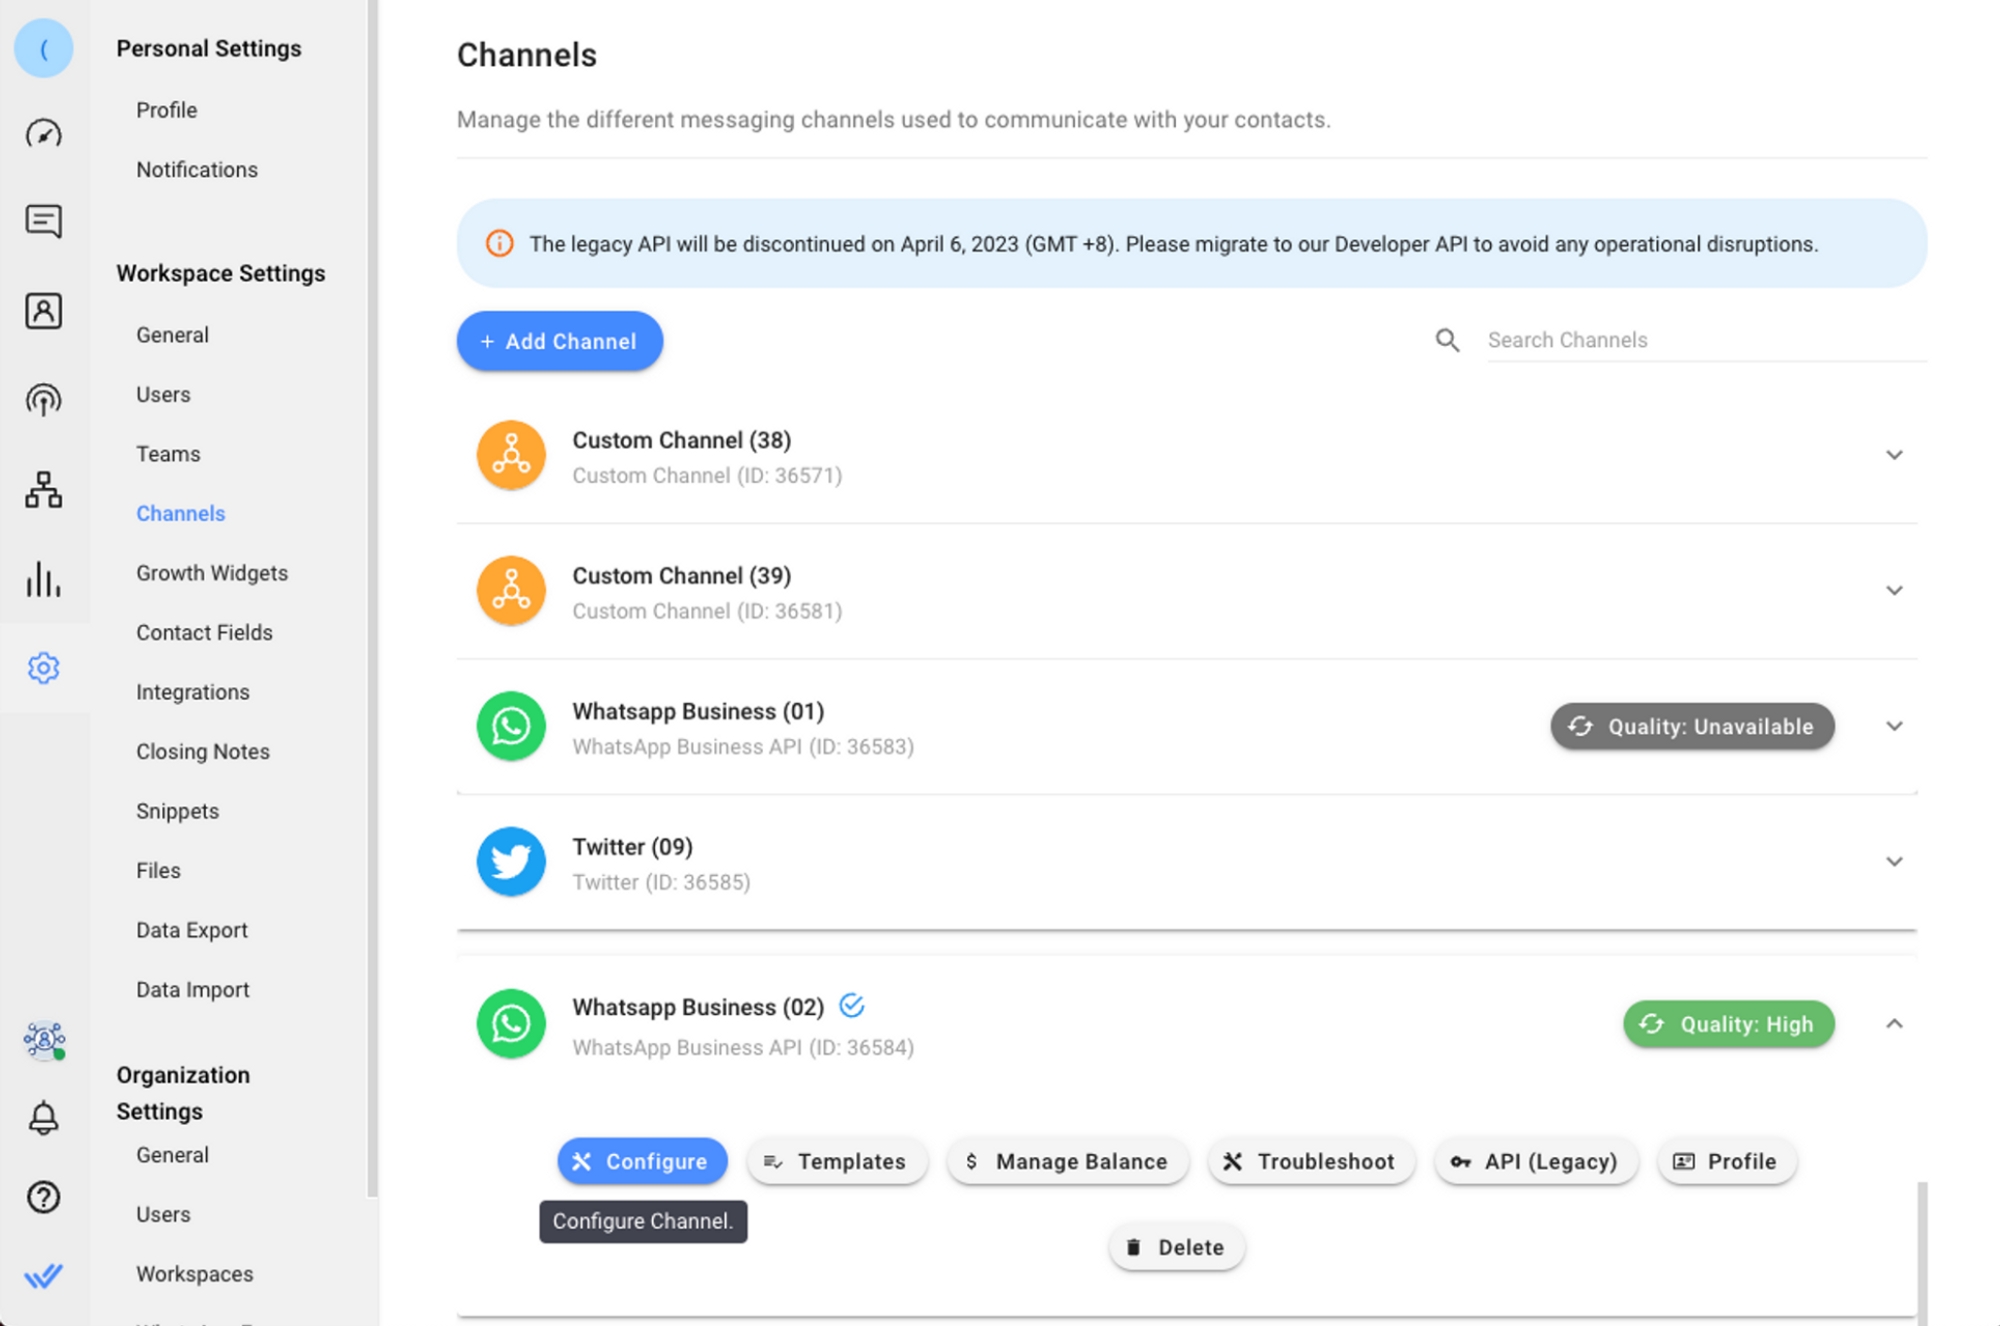This screenshot has height=1326, width=2000.
Task: Collapse Whatsapp Business (02) row
Action: (x=1893, y=1024)
